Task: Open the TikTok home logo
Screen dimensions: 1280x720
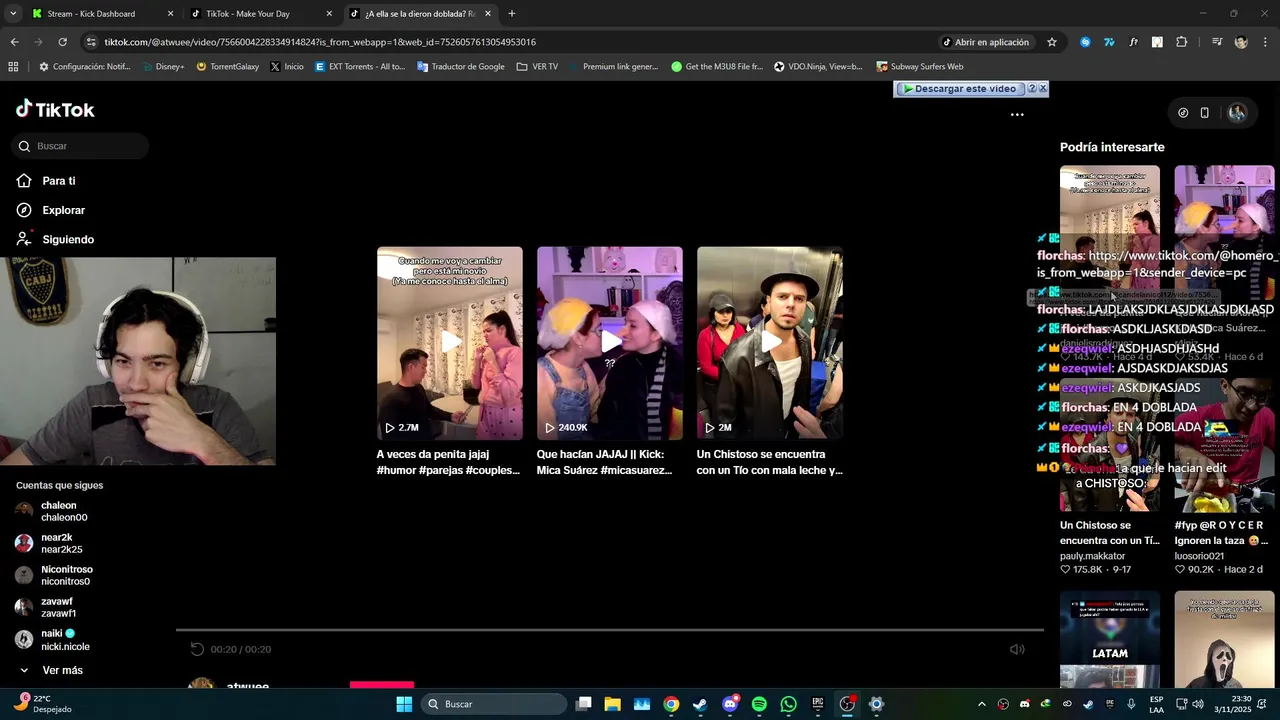Action: (x=55, y=110)
